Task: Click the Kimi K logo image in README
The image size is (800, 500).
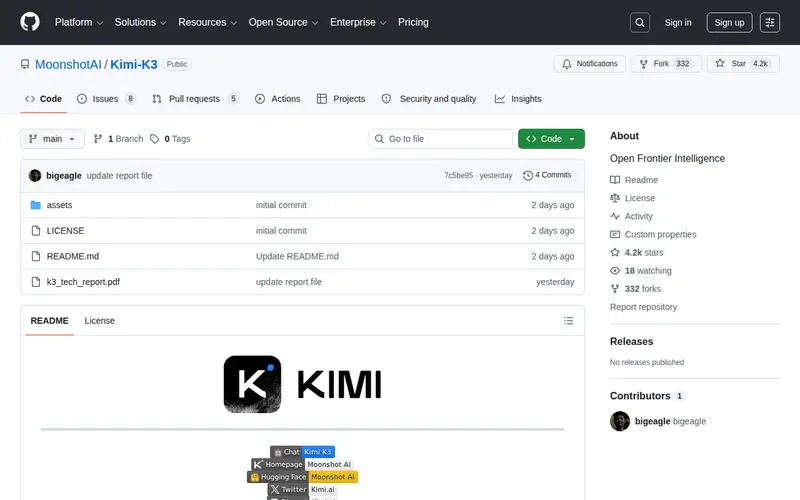Action: pyautogui.click(x=252, y=384)
